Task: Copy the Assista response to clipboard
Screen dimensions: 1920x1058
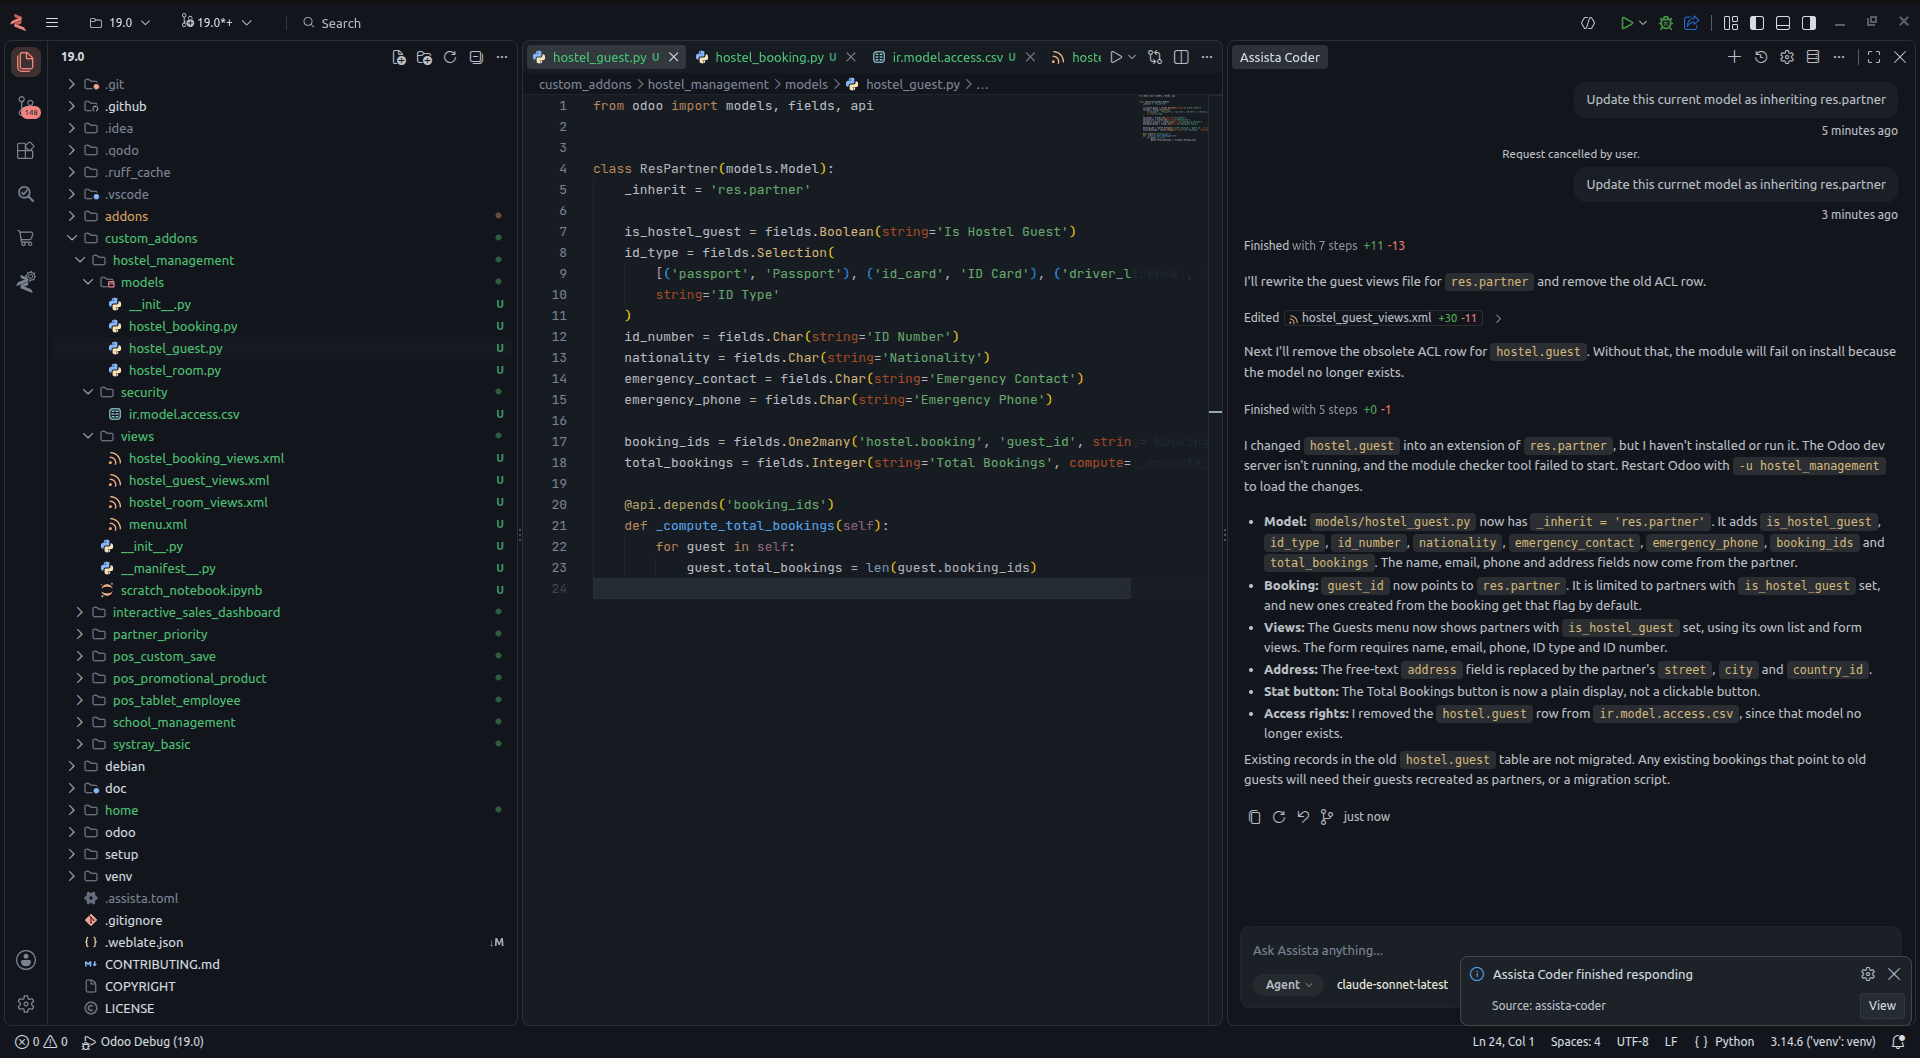Action: [1254, 817]
